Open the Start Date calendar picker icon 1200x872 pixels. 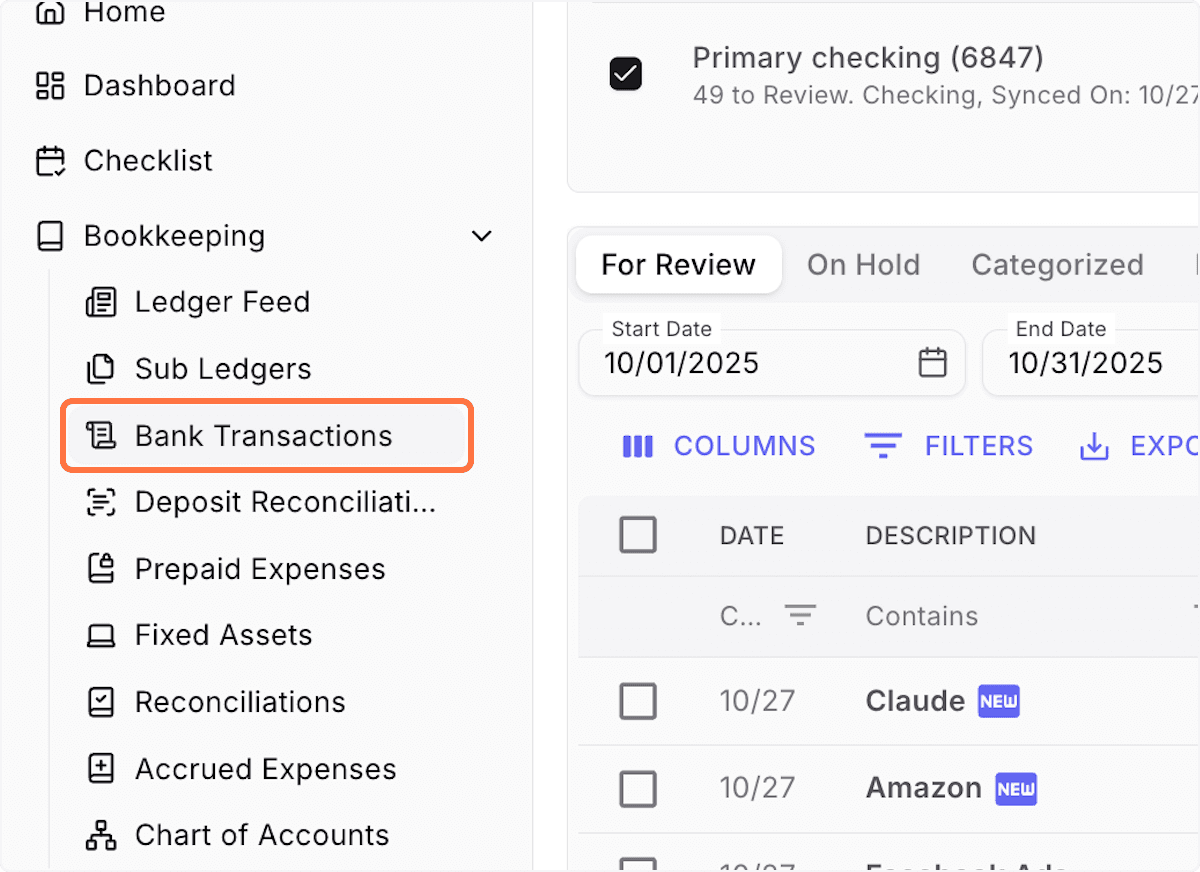point(932,363)
